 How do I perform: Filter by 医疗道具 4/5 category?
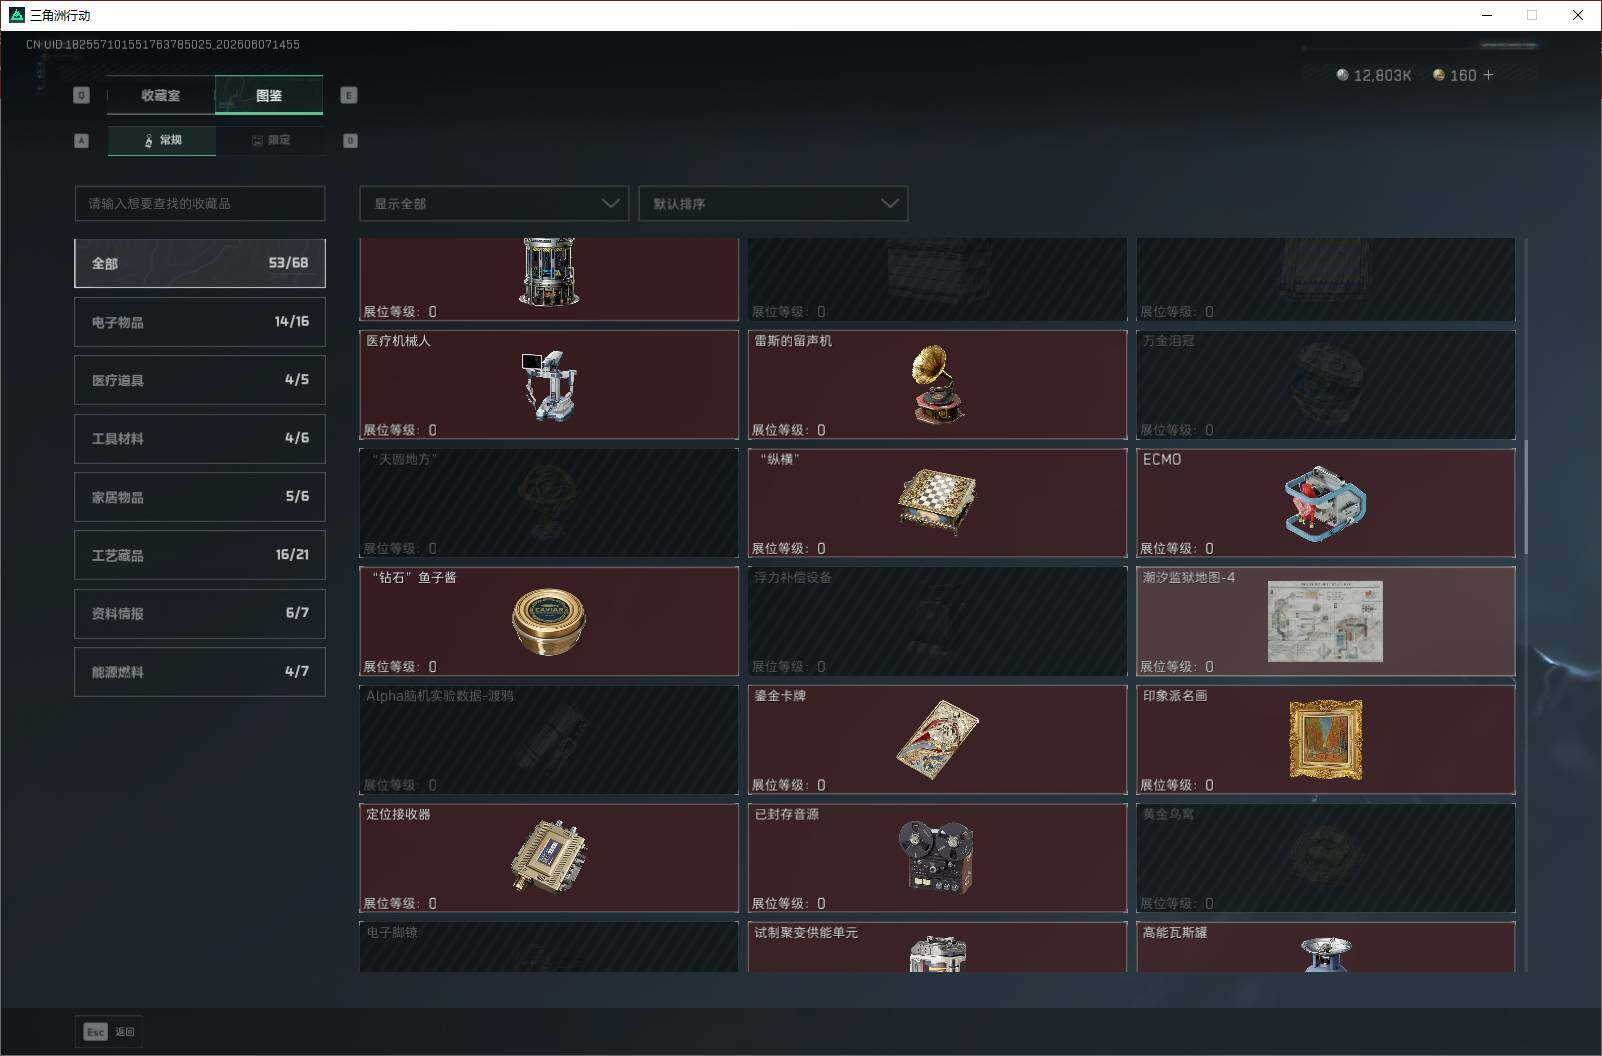[200, 380]
